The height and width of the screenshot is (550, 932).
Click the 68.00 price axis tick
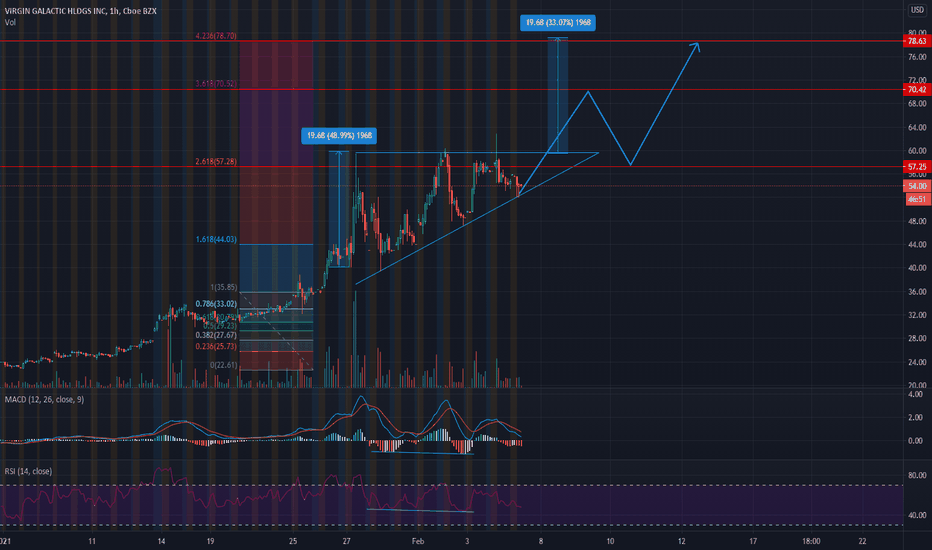917,103
